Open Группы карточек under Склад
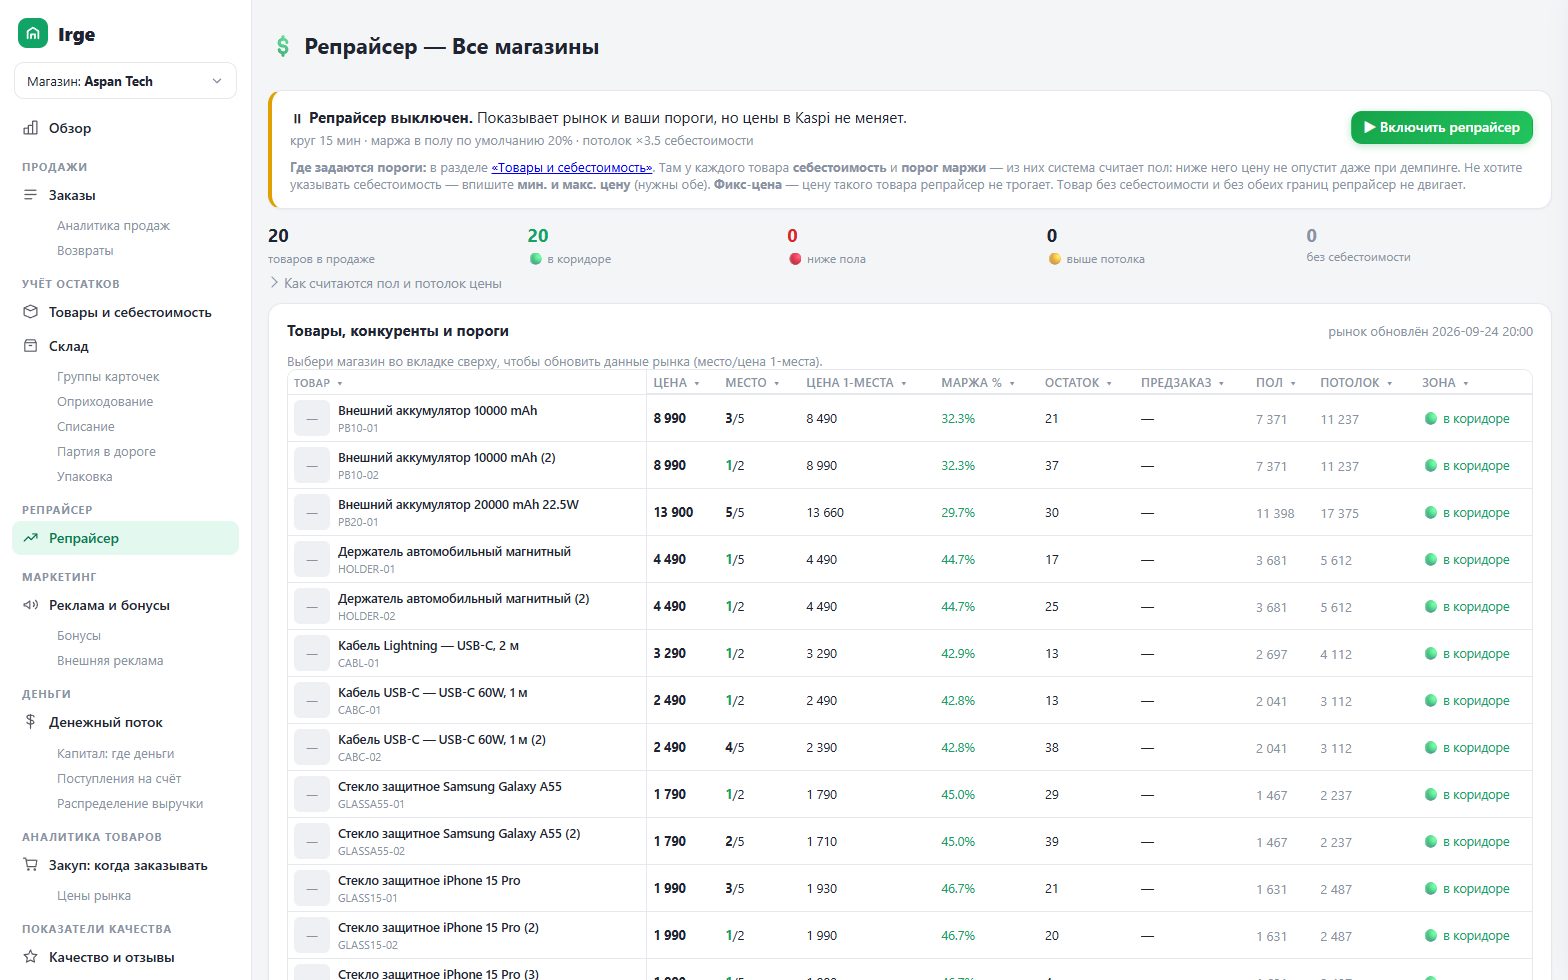The image size is (1568, 980). point(108,376)
